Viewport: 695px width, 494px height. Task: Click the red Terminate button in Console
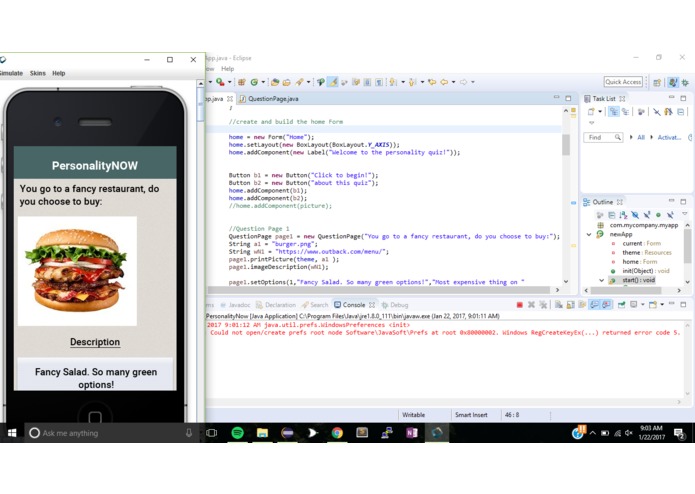point(519,305)
